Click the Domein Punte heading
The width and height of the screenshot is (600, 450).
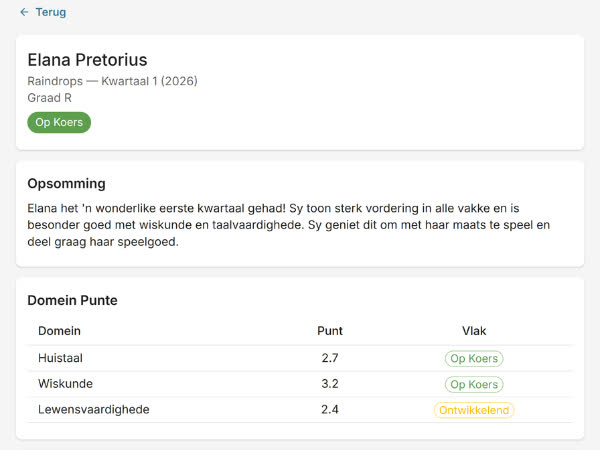click(72, 300)
